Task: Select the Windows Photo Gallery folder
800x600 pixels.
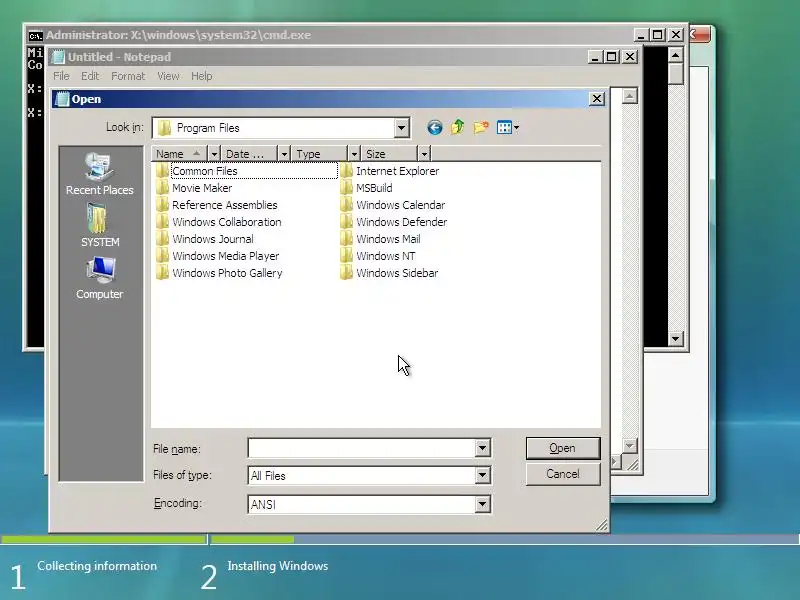Action: click(x=219, y=273)
